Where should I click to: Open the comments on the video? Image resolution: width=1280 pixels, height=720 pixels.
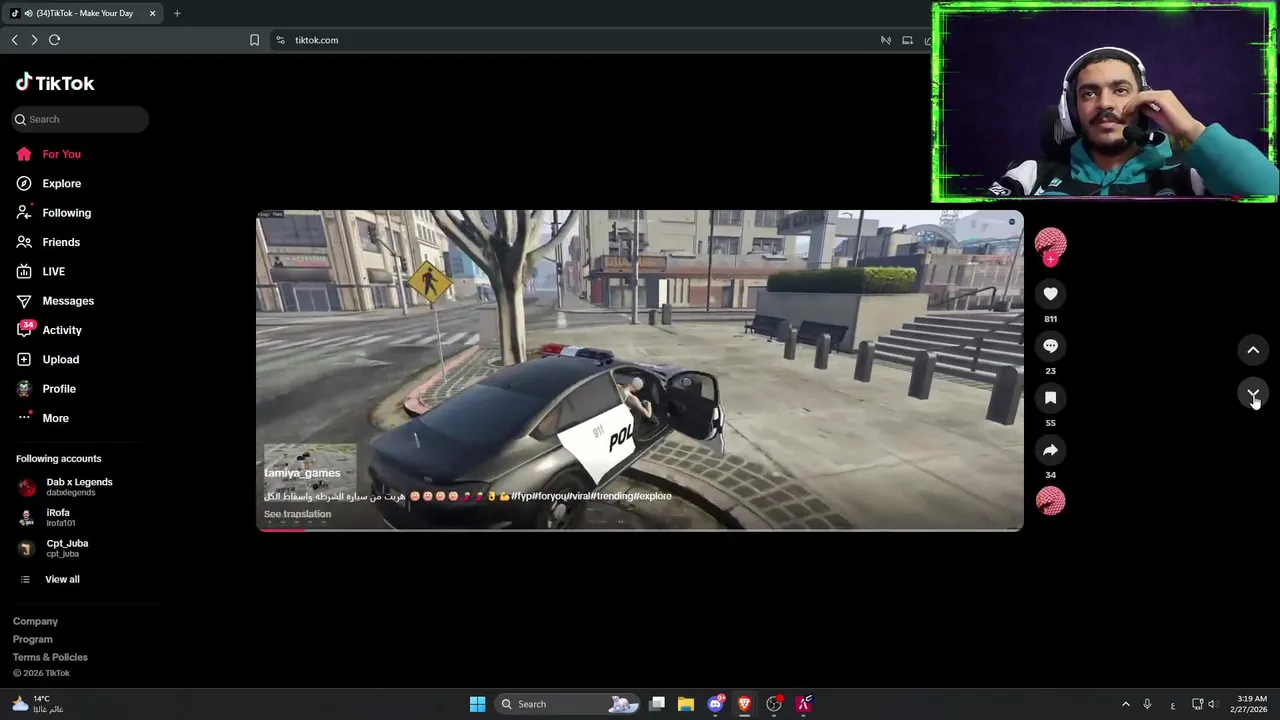click(x=1050, y=345)
